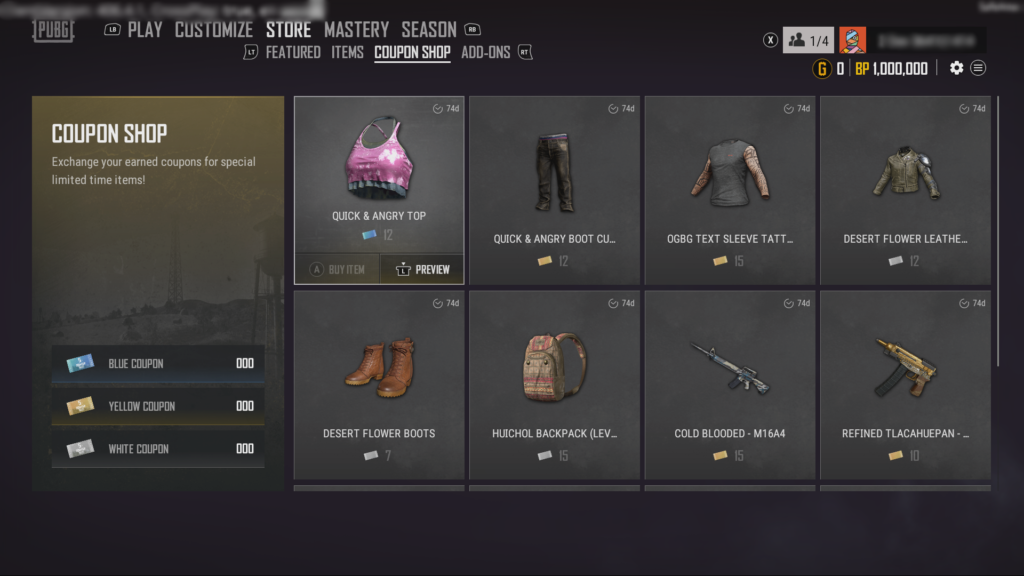Select the Blue Coupon row
Screen dimensions: 1024x576
click(x=158, y=363)
